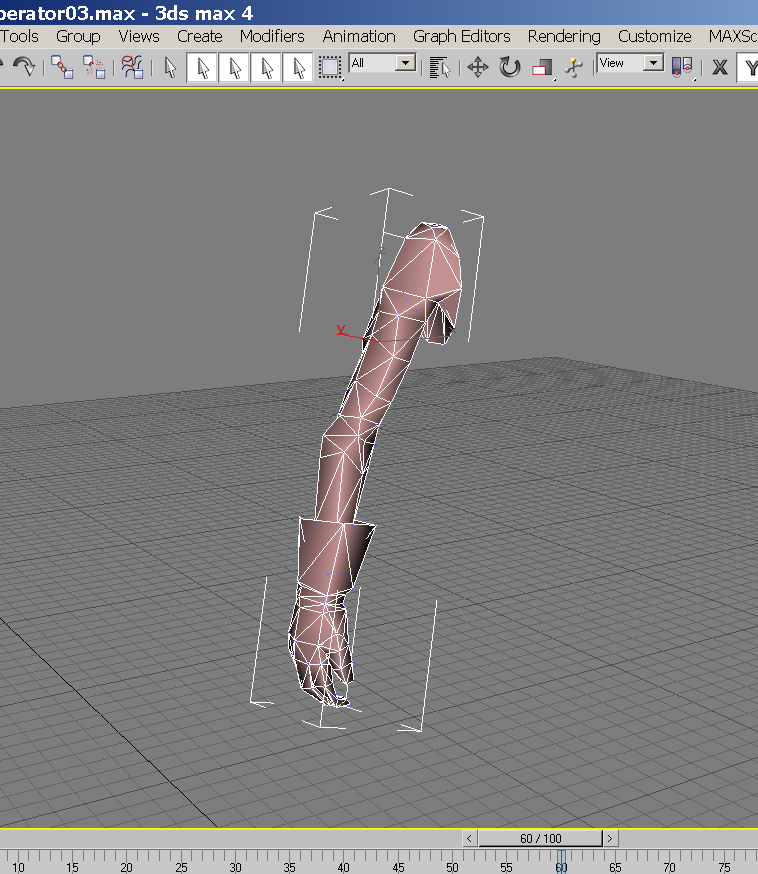Activate the Select and Rotate tool
Image resolution: width=758 pixels, height=874 pixels.
coord(510,67)
